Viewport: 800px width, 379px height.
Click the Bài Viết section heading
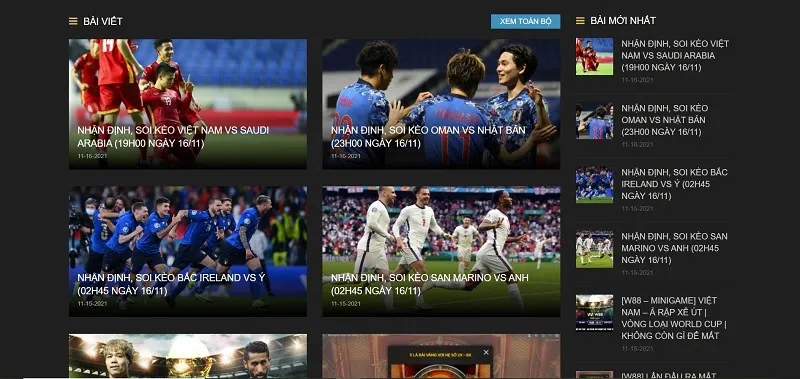pyautogui.click(x=103, y=21)
